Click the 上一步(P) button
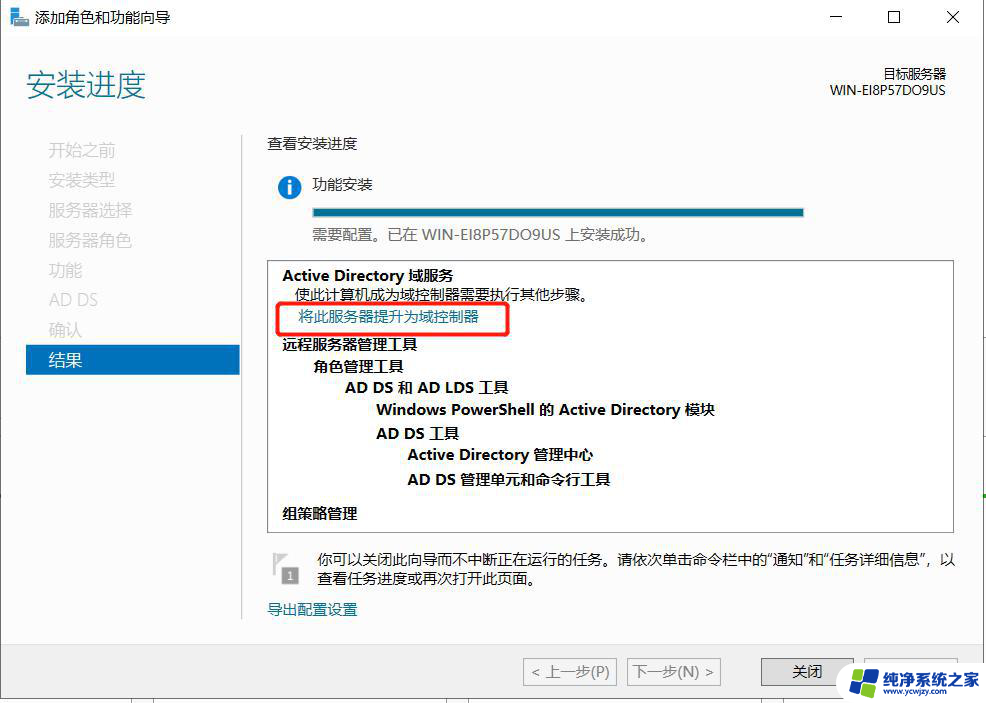 click(570, 672)
